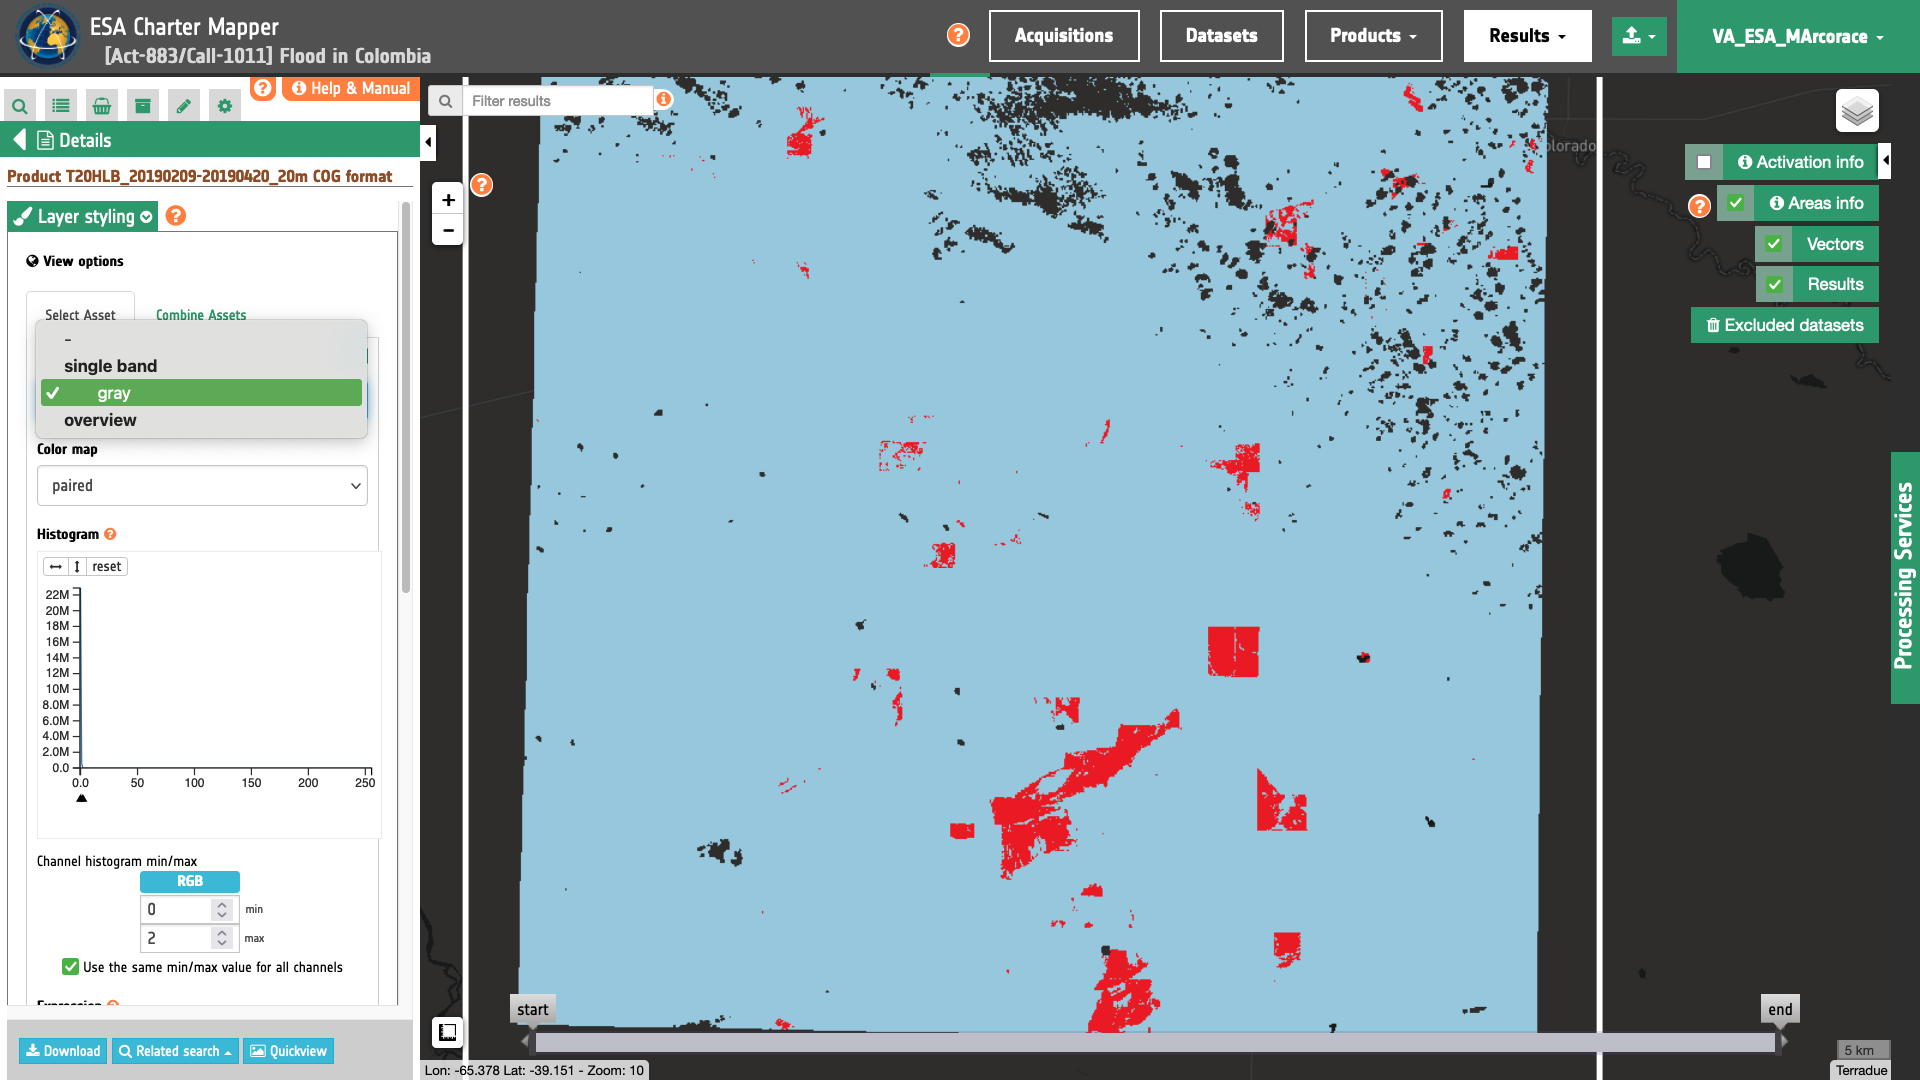Open the help icon above the toolbar
The height and width of the screenshot is (1080, 1920).
(262, 88)
